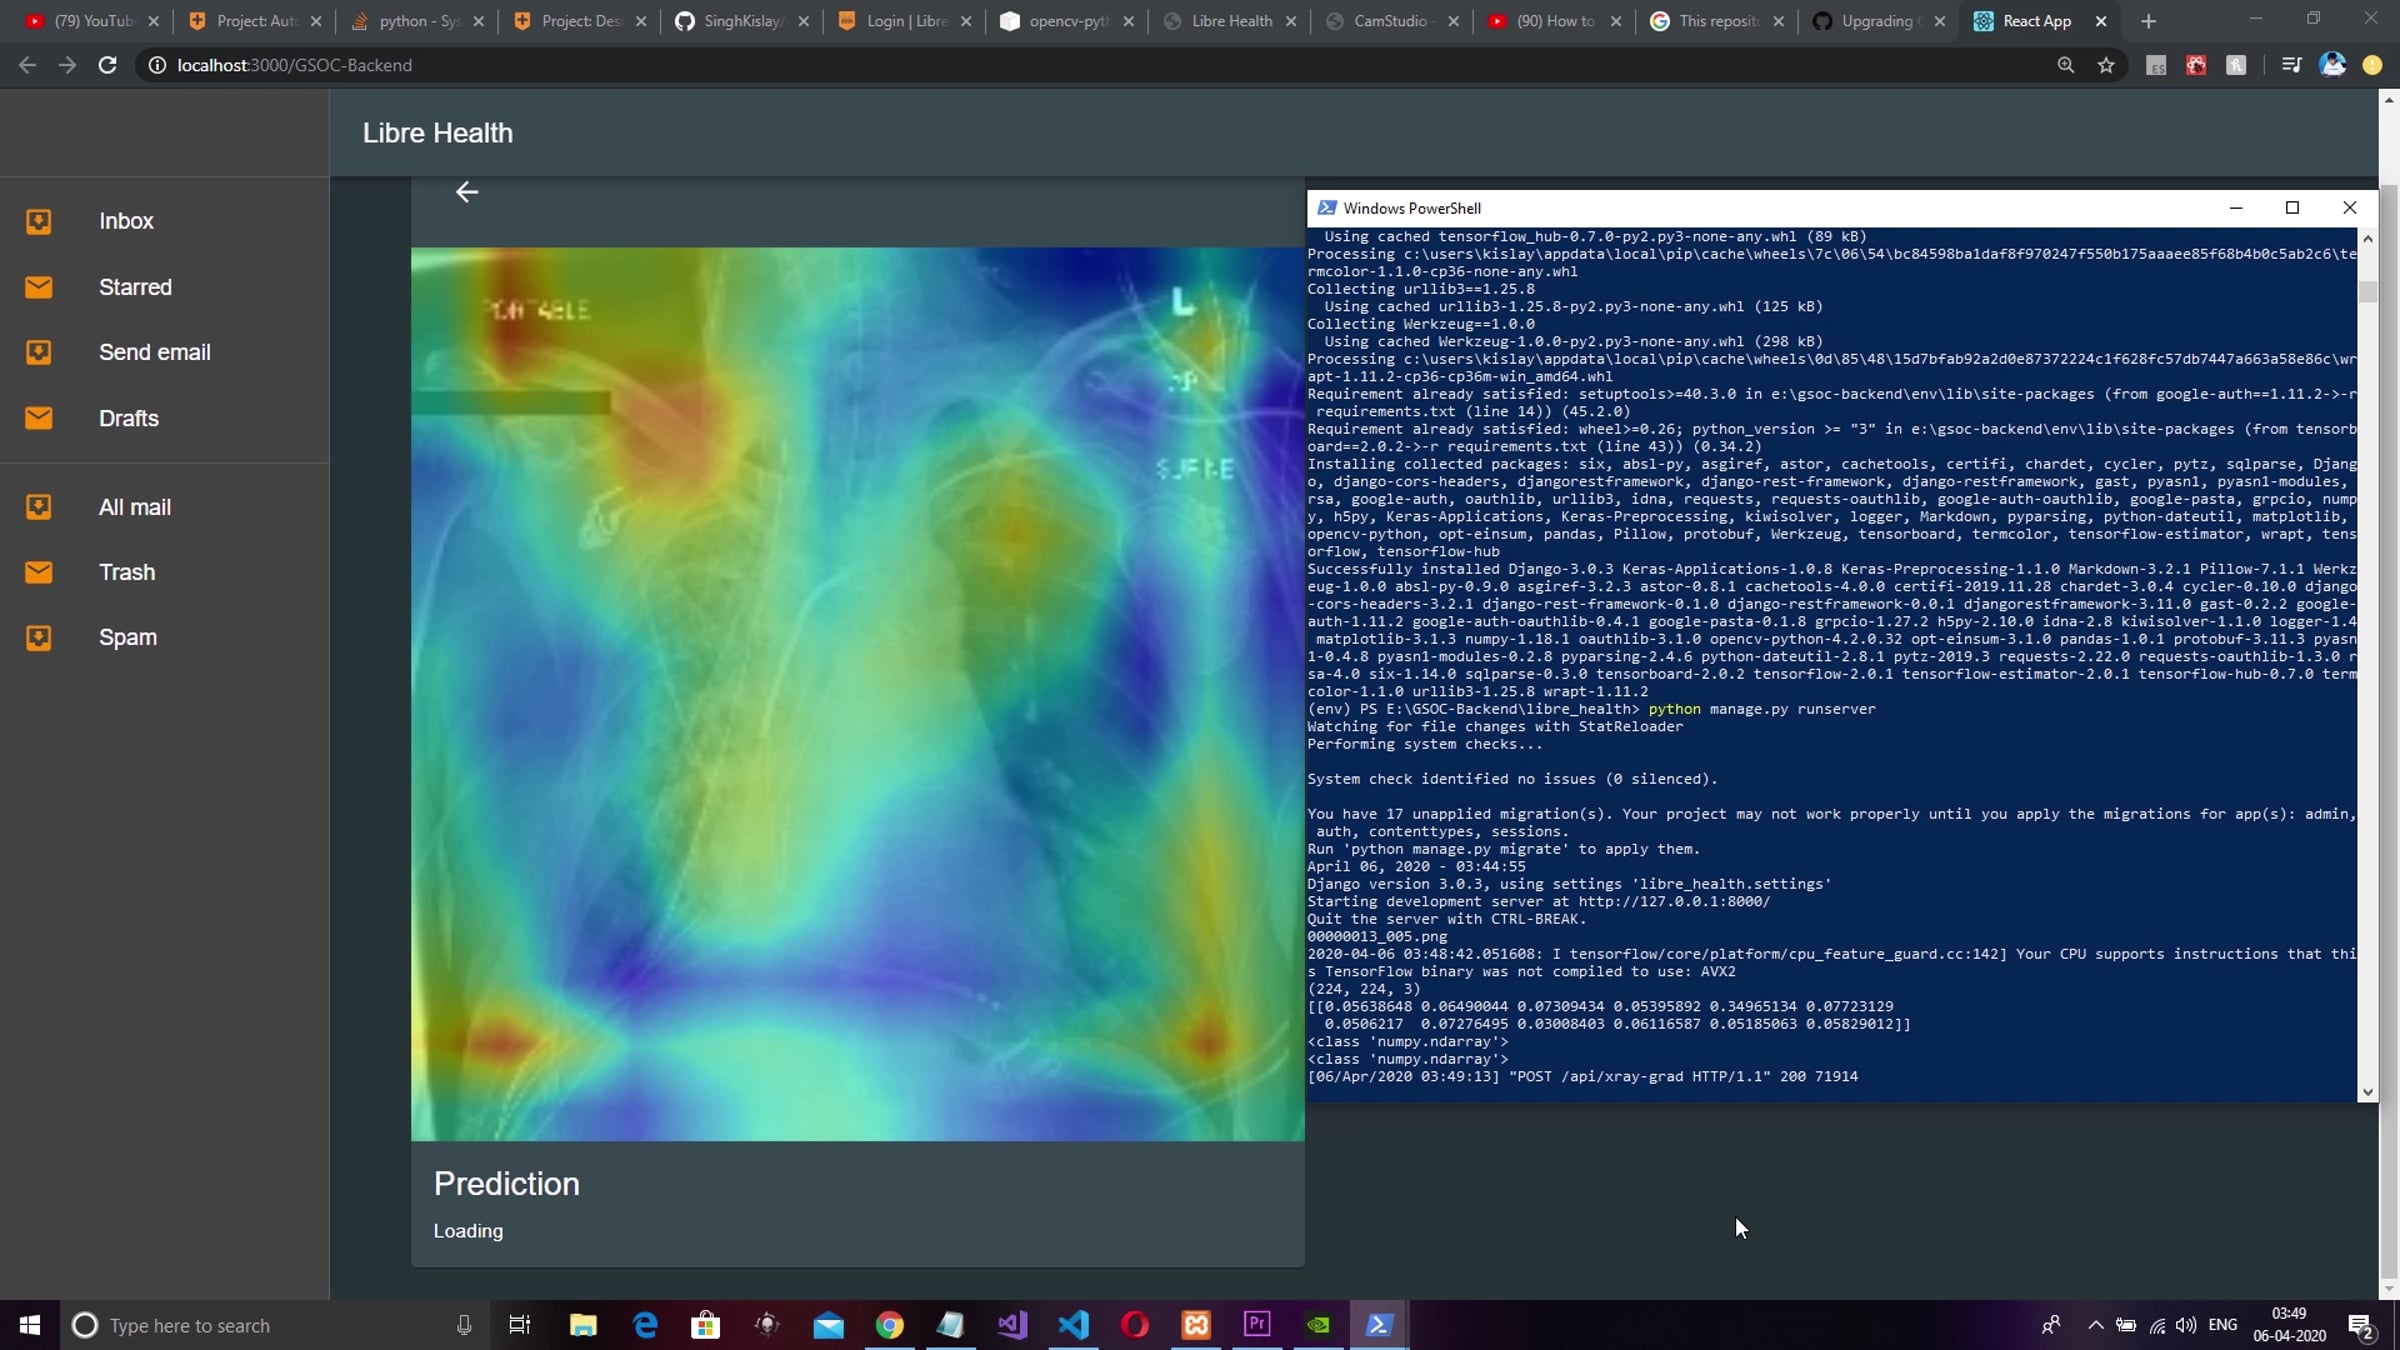Open Adobe Premiere Pro from taskbar
This screenshot has height=1350, width=2400.
[1257, 1325]
